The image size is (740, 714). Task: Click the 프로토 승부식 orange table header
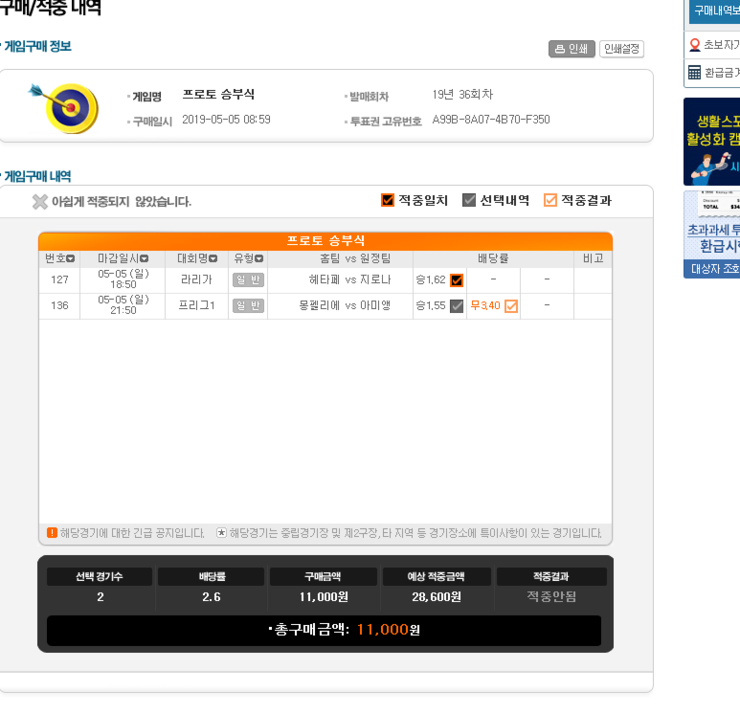tap(326, 241)
